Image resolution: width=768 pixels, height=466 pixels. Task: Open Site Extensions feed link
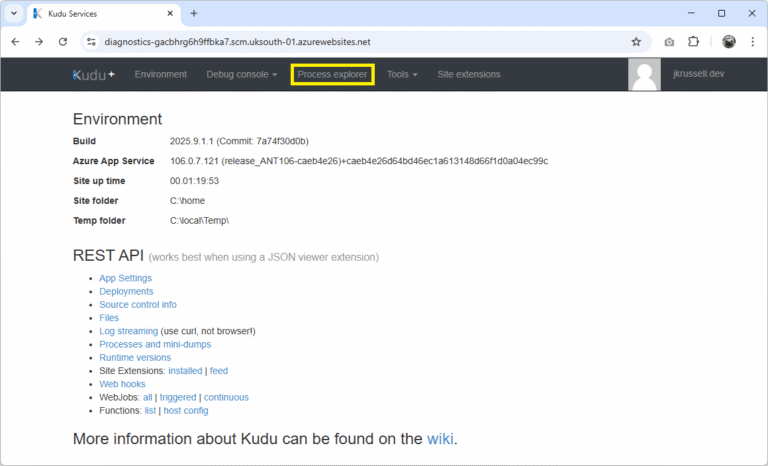(218, 371)
